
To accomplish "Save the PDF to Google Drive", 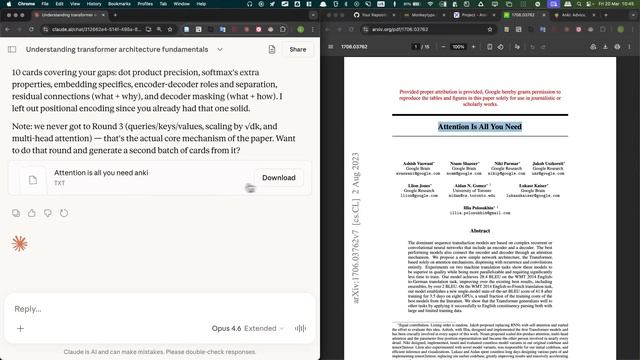I will click(593, 47).
